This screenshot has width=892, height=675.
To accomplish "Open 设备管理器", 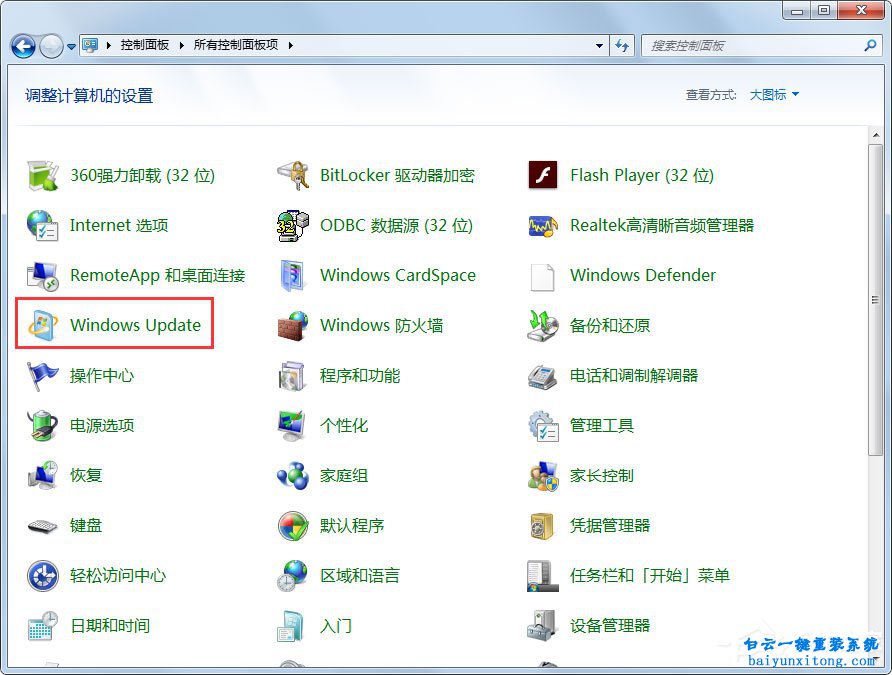I will coord(608,624).
